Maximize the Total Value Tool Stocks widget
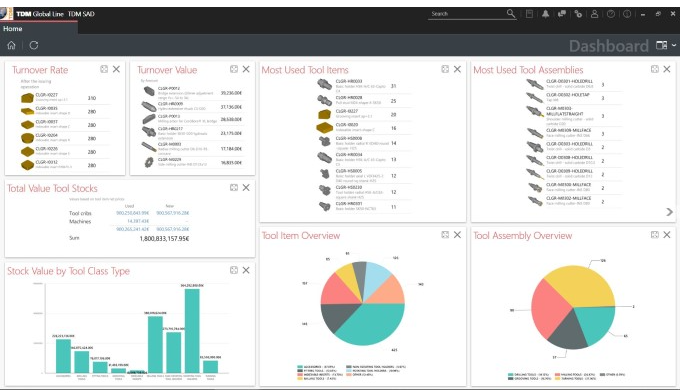The height and width of the screenshot is (390, 680). click(234, 187)
